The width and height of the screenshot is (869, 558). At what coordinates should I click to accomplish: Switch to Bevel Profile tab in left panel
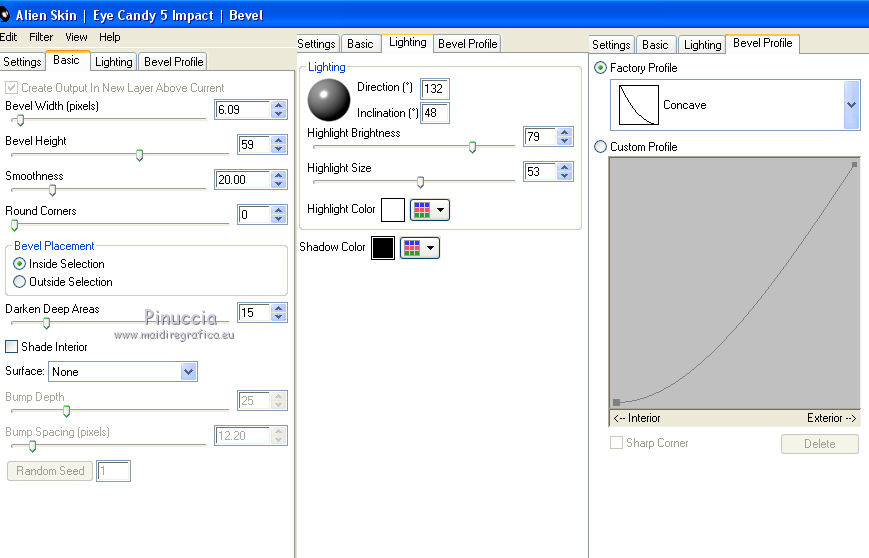point(173,62)
